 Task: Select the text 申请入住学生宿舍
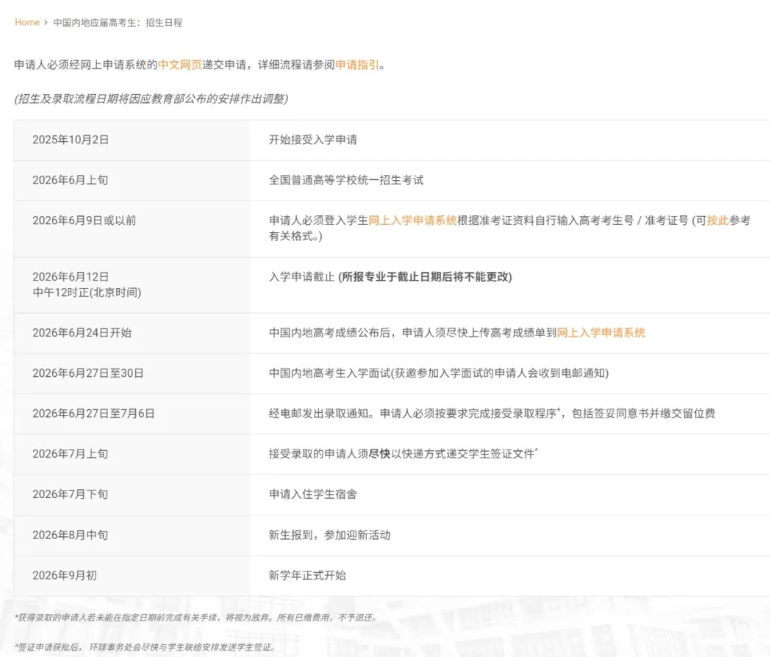pos(313,494)
